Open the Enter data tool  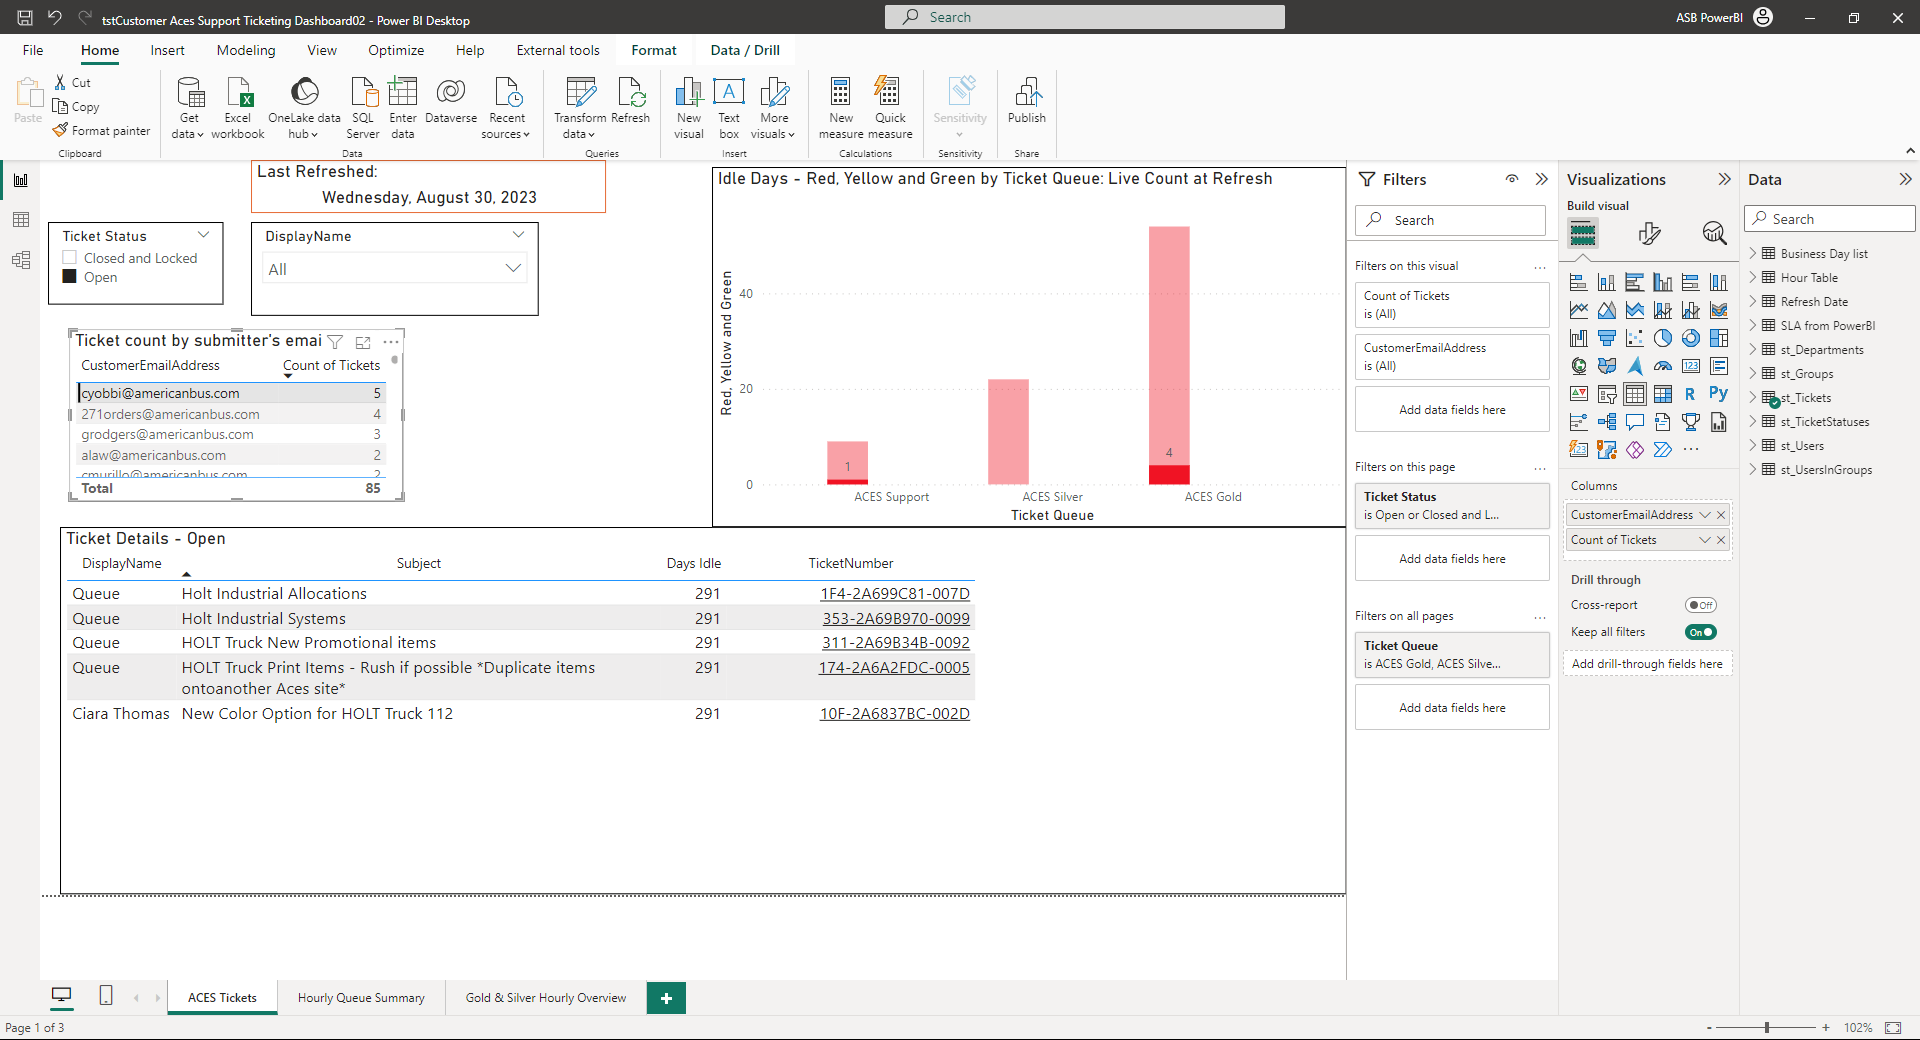tap(403, 107)
